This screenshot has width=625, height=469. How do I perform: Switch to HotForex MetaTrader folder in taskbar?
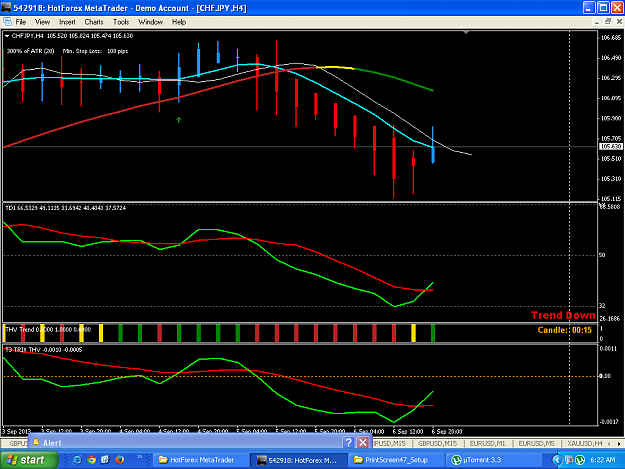(x=200, y=460)
